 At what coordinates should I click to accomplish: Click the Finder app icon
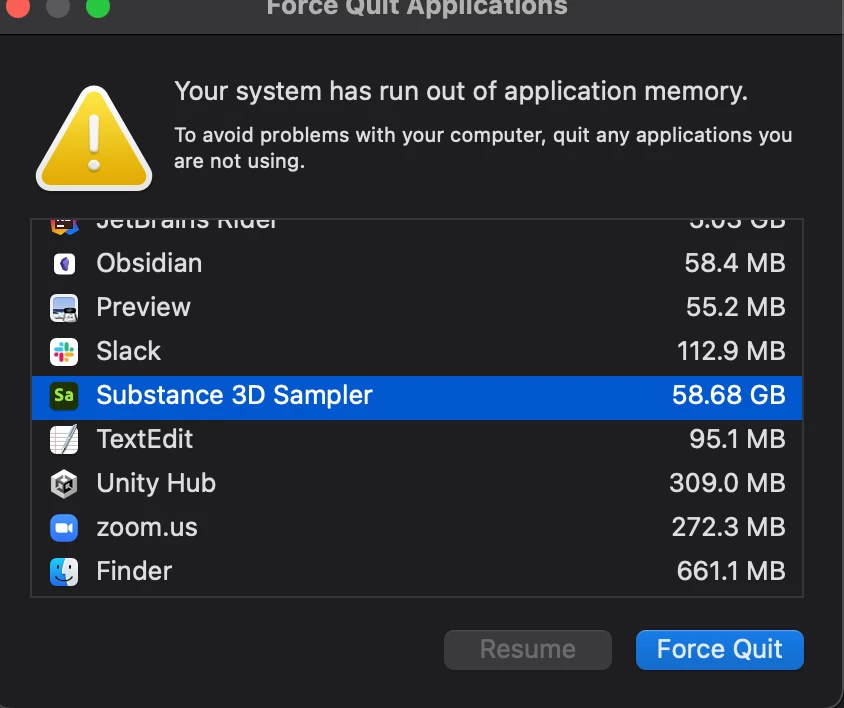coord(64,572)
